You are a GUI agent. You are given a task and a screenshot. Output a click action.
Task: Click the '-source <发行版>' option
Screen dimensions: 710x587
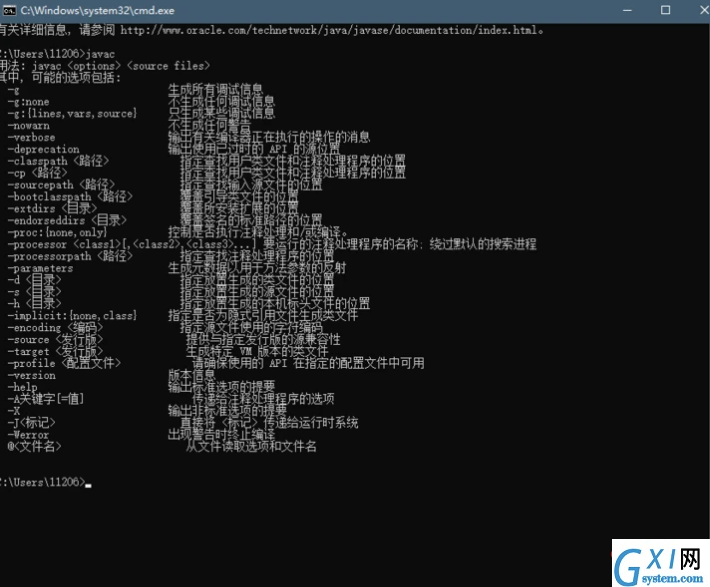55,339
